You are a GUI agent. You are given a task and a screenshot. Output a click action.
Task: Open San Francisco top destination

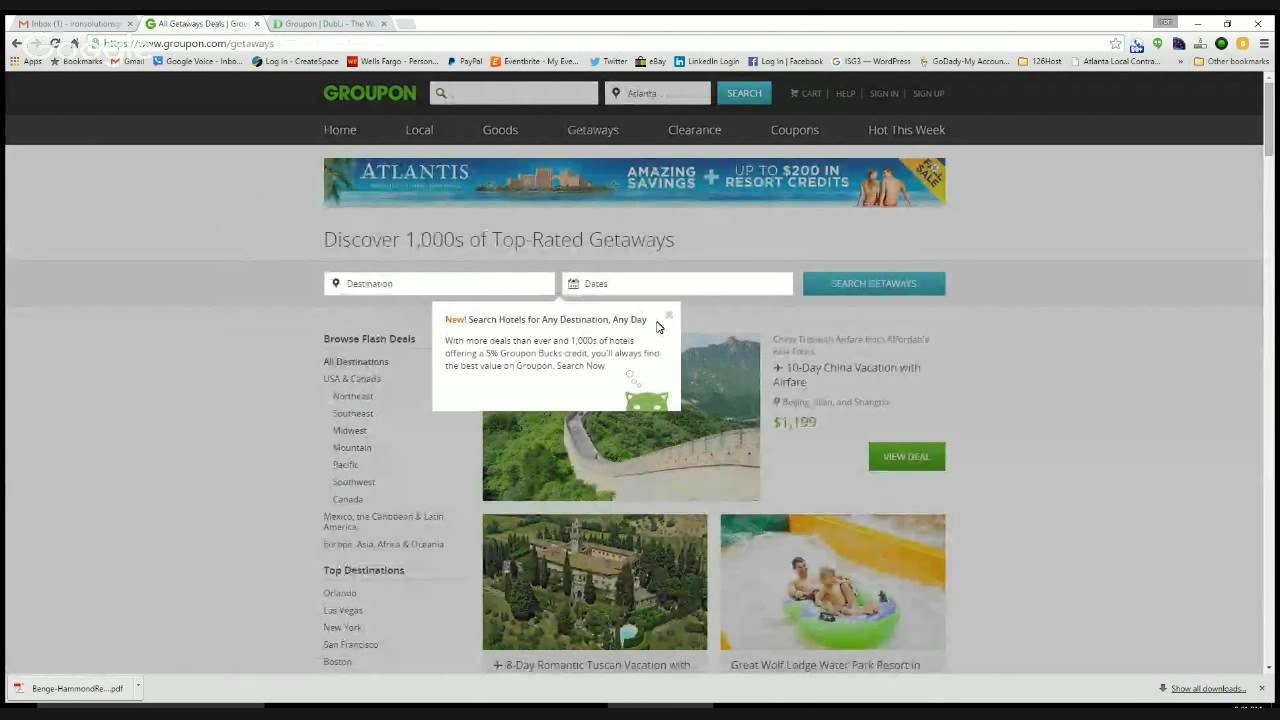point(351,645)
